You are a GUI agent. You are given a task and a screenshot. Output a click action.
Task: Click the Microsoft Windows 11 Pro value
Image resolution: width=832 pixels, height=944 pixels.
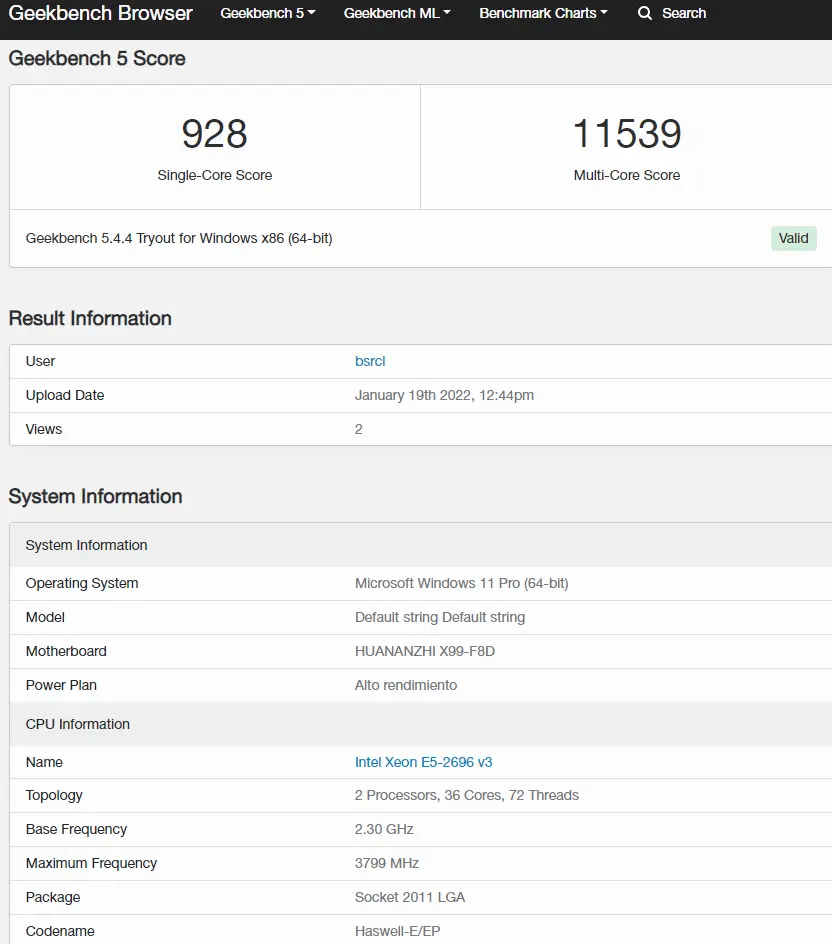(462, 583)
